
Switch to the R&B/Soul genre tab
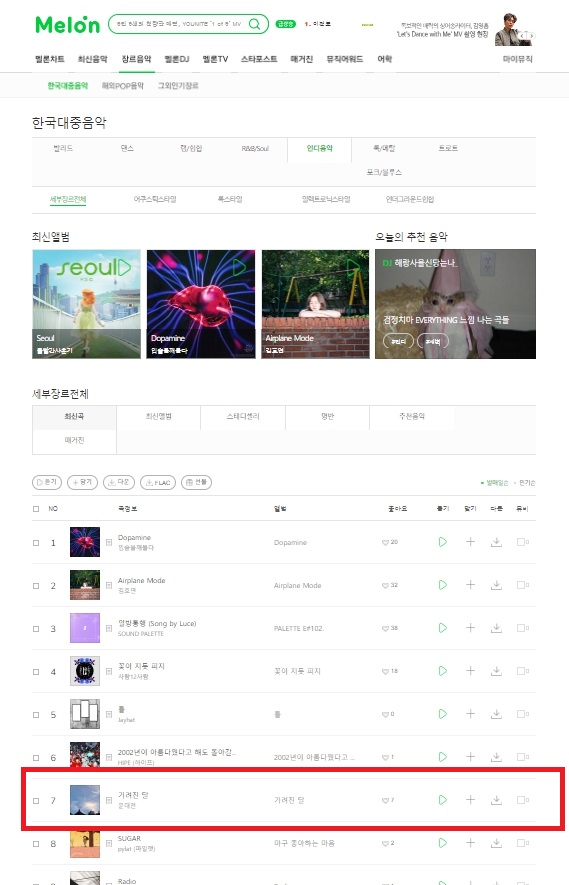click(255, 148)
